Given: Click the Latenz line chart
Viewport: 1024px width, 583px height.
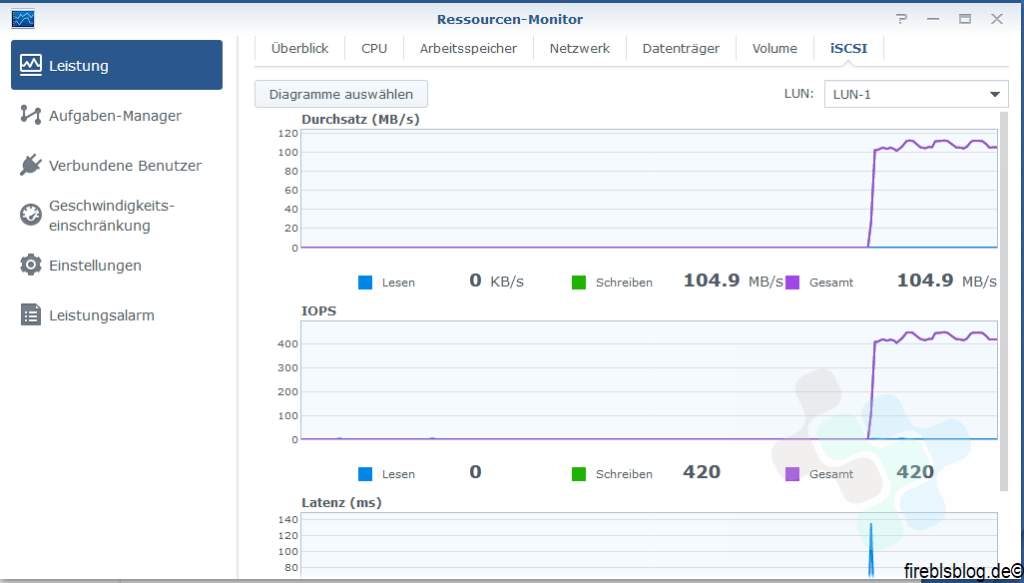Looking at the screenshot, I should 649,545.
